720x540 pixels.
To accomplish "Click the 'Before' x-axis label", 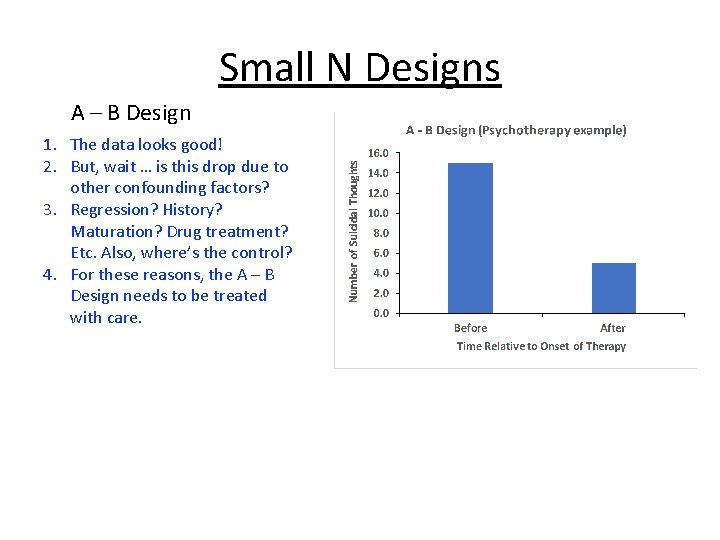I will point(470,328).
